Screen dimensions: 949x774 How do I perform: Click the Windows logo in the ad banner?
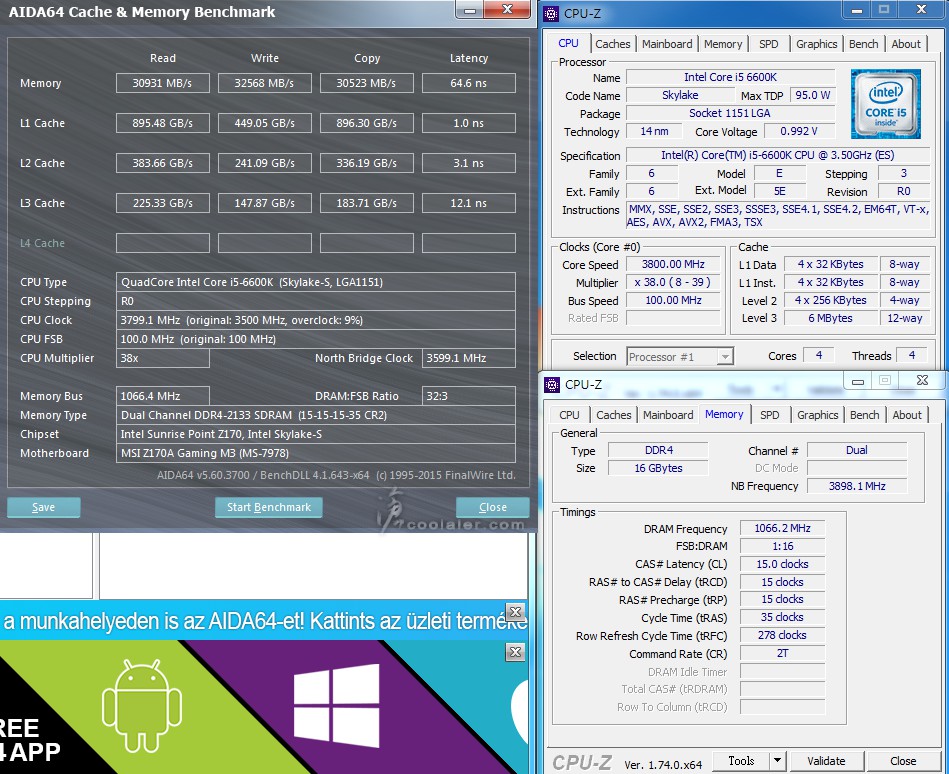pyautogui.click(x=336, y=705)
